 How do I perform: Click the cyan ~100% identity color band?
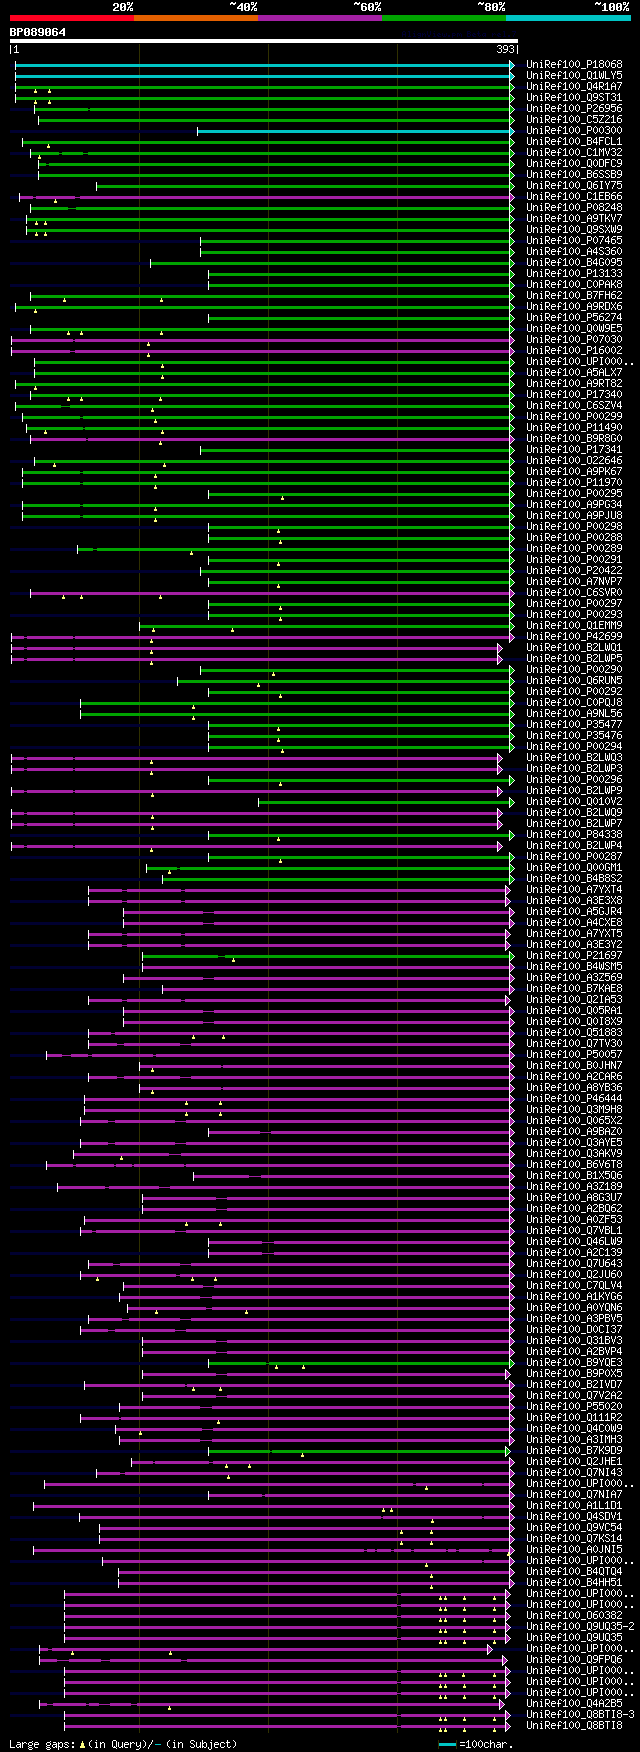click(568, 17)
